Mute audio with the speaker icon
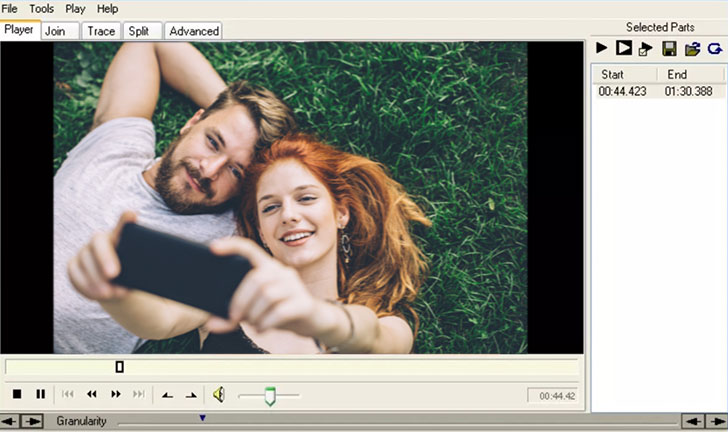 tap(219, 394)
